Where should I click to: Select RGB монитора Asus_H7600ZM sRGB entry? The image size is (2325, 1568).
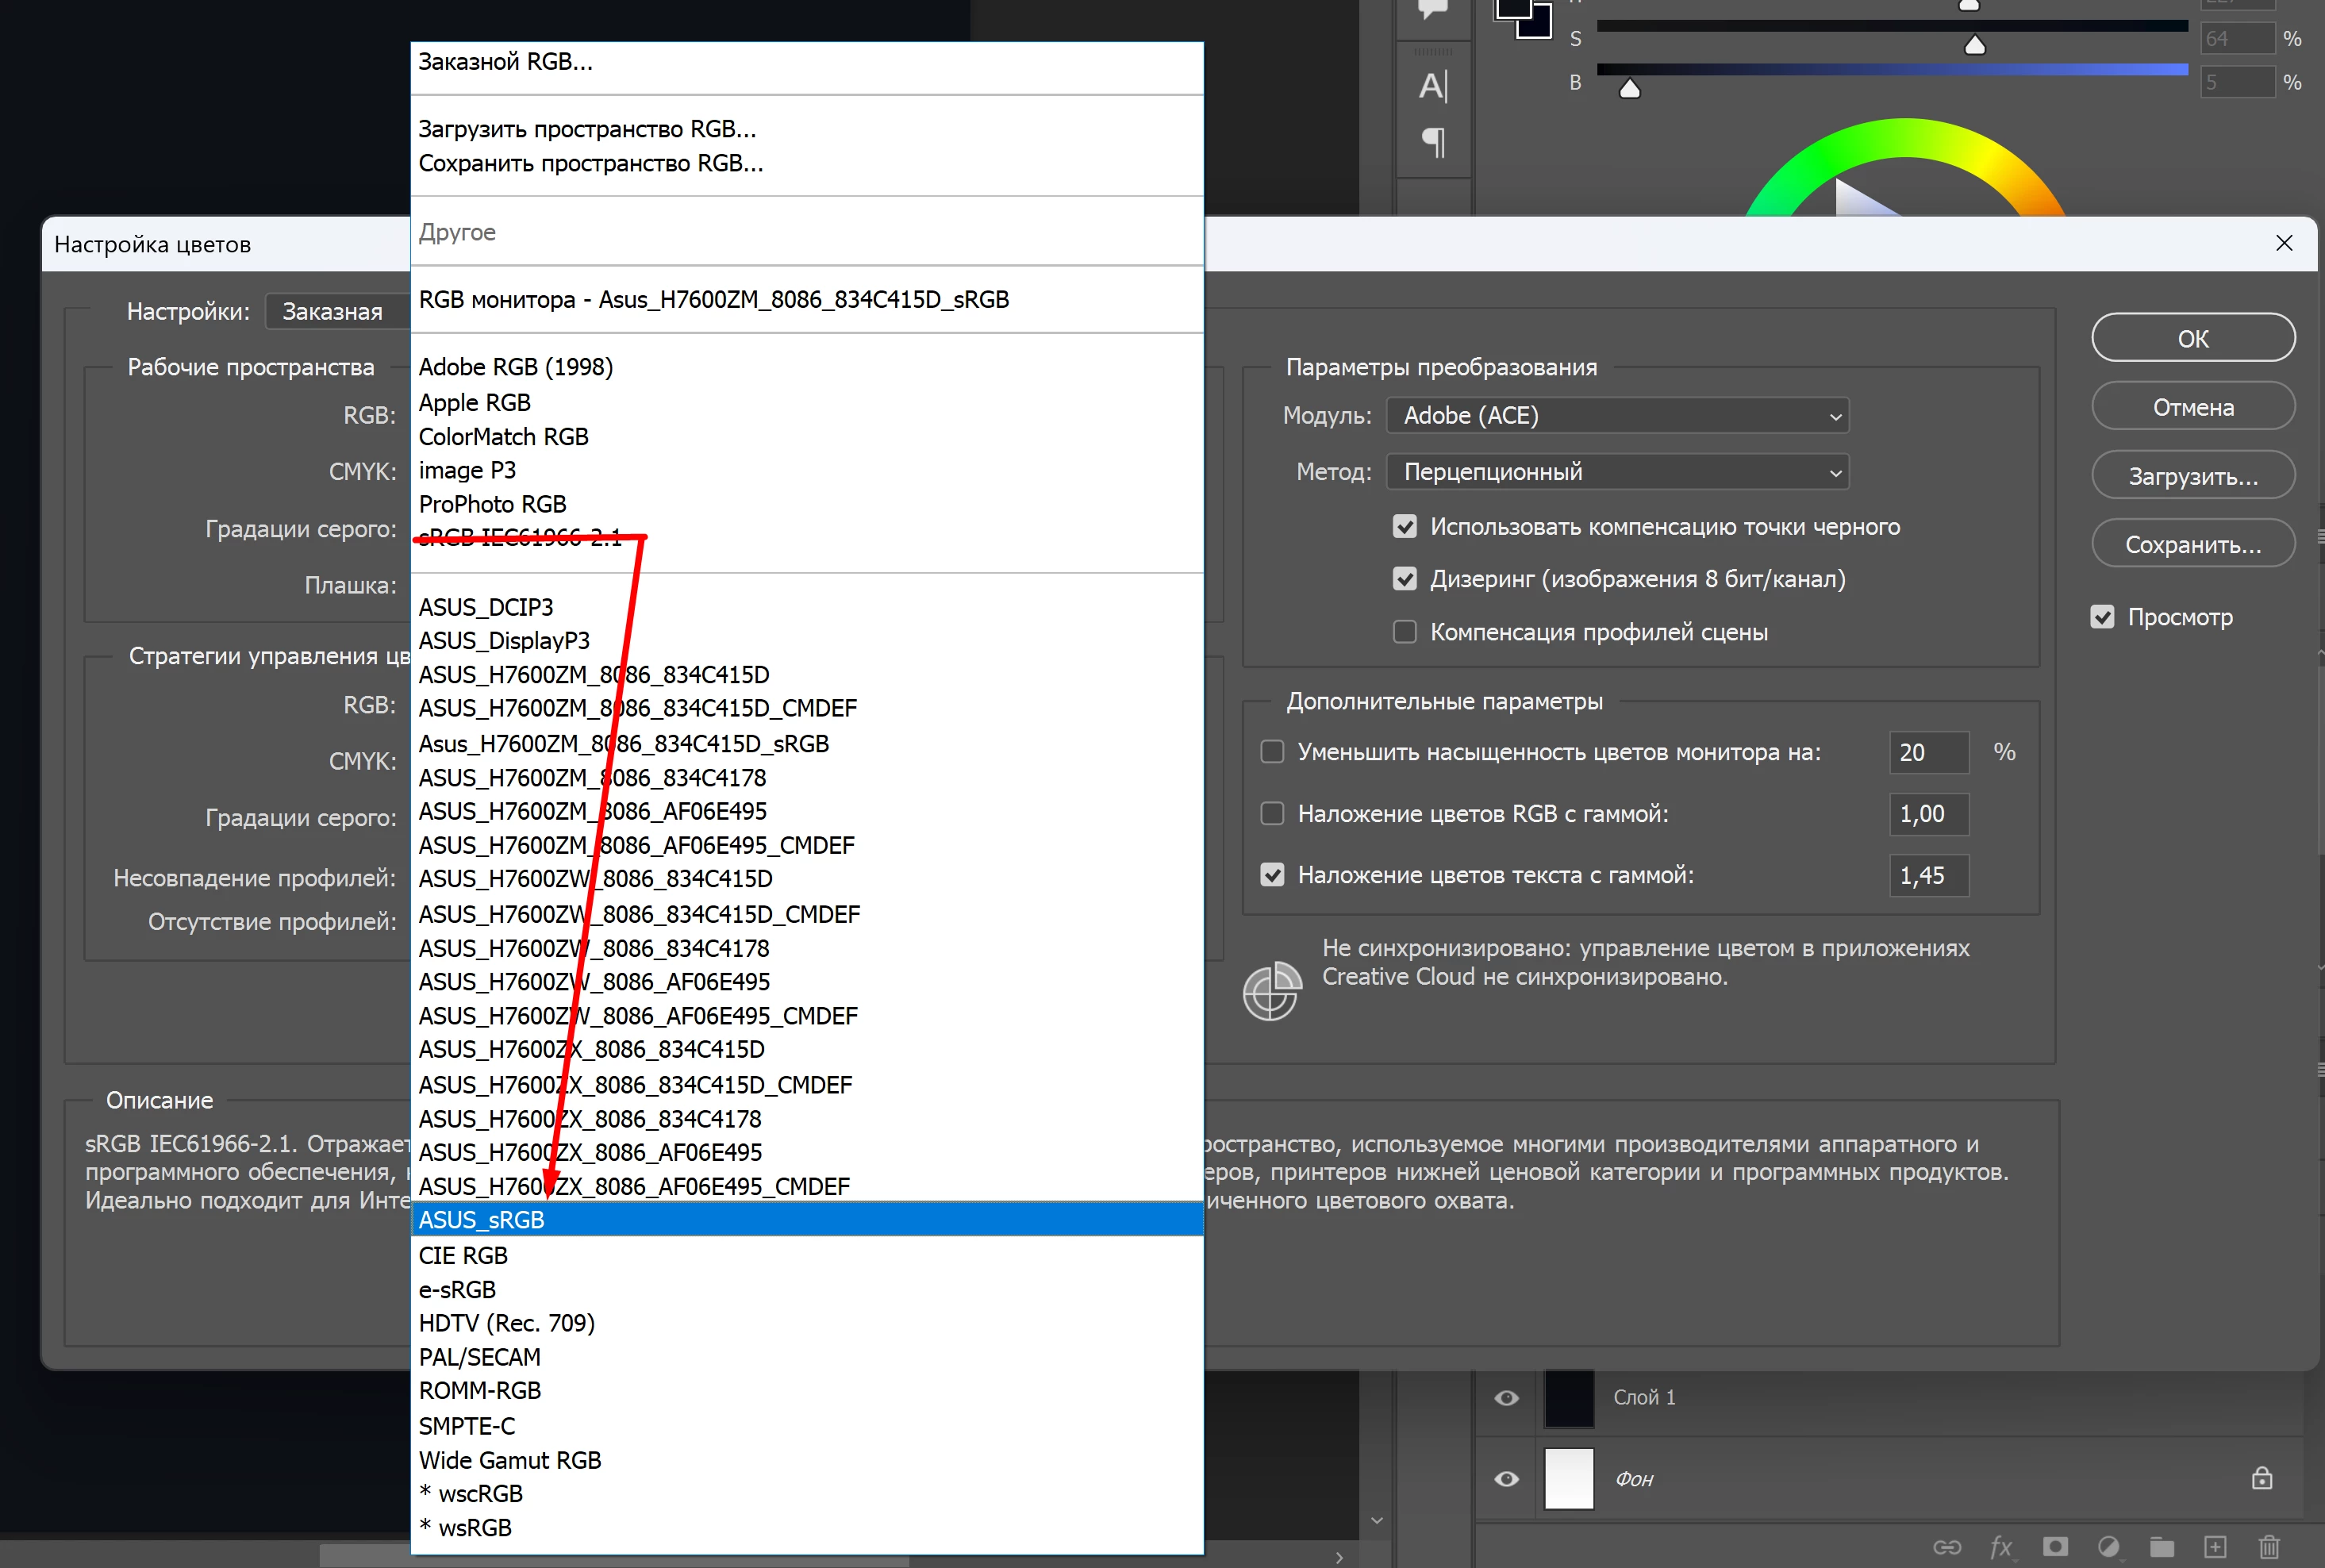806,300
